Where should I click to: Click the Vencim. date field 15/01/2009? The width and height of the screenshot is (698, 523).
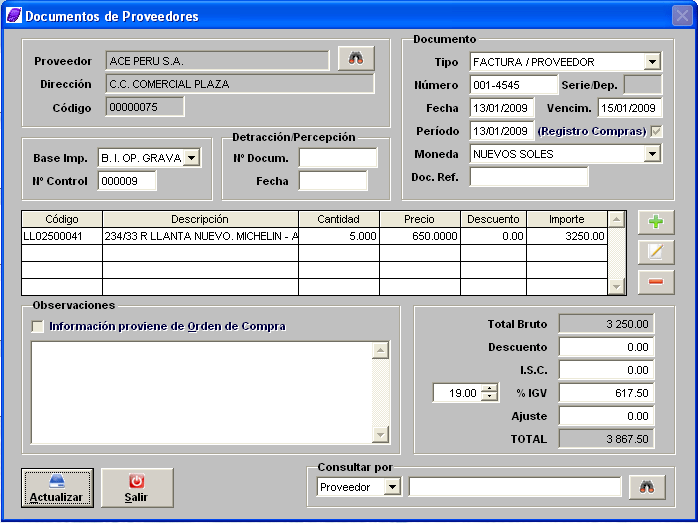[629, 108]
